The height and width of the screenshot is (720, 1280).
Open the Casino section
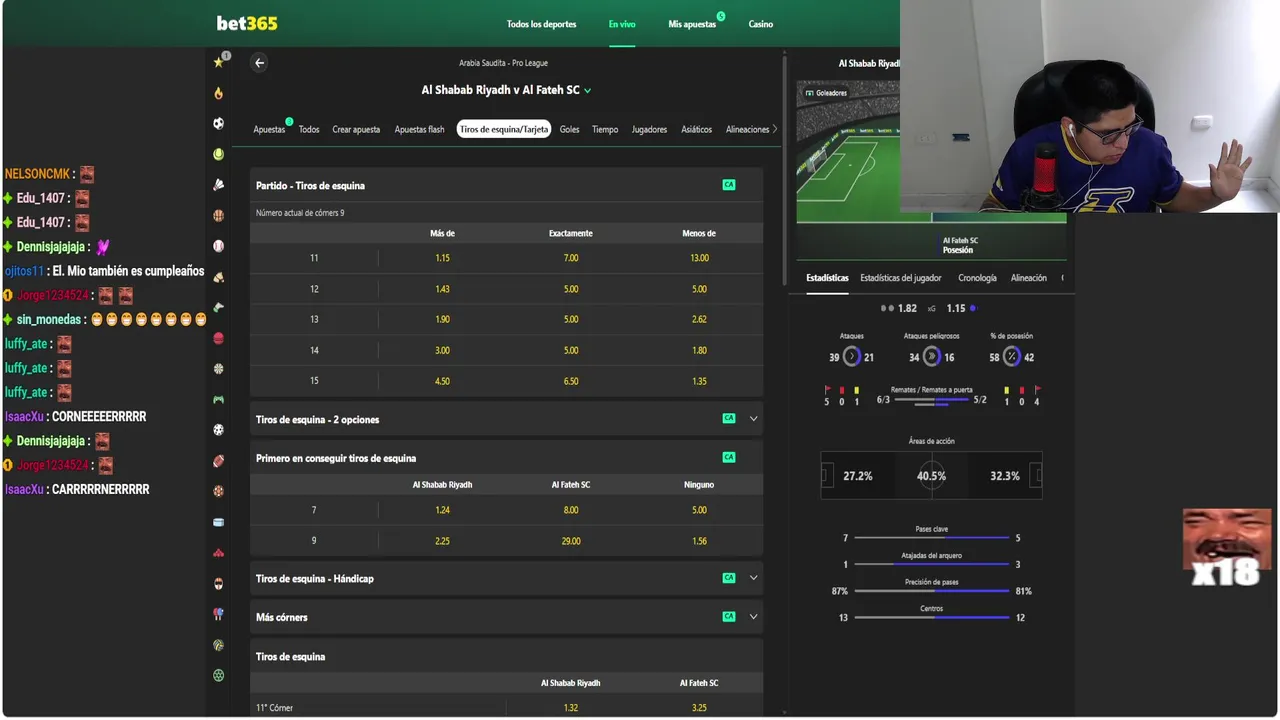(x=761, y=24)
